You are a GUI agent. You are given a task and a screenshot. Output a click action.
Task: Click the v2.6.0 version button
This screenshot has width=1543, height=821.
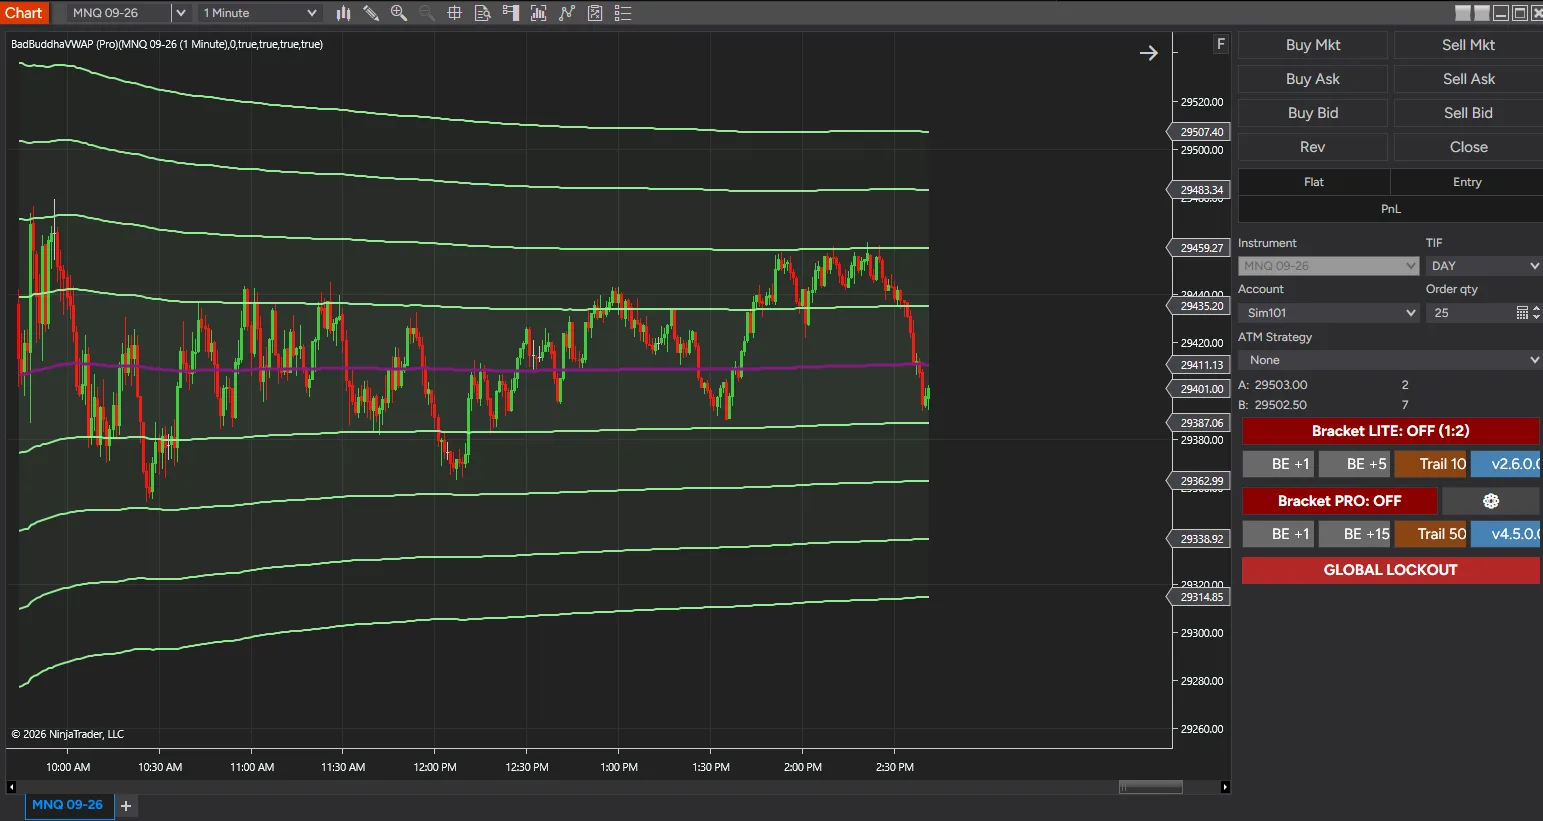[x=1506, y=464]
